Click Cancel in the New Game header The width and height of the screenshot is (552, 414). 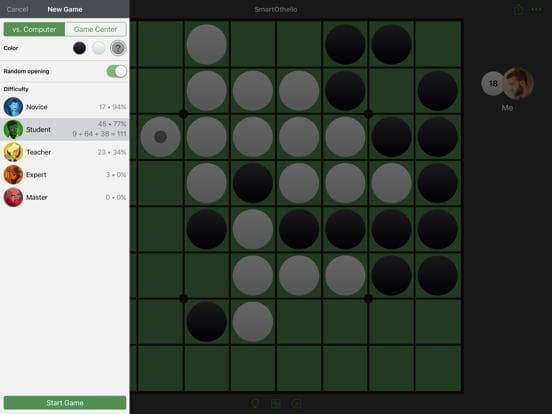pyautogui.click(x=18, y=10)
